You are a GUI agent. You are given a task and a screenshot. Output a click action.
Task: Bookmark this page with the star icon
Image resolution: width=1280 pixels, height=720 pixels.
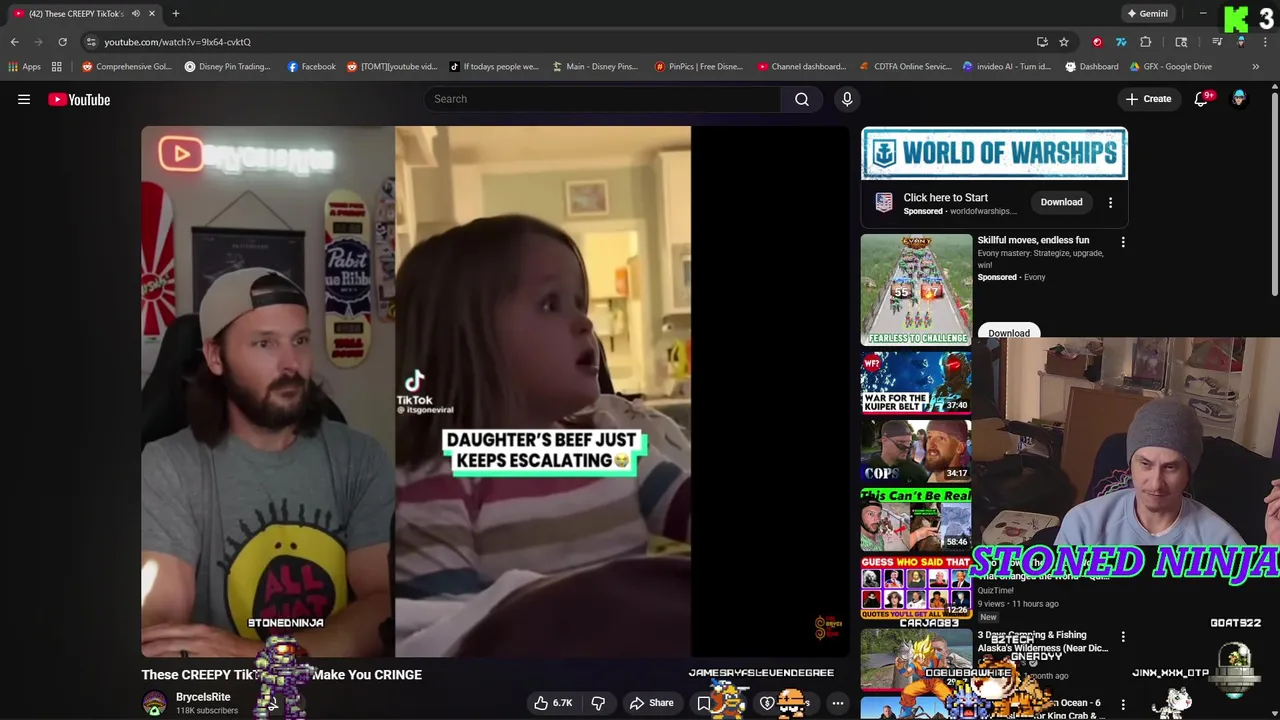click(1064, 42)
